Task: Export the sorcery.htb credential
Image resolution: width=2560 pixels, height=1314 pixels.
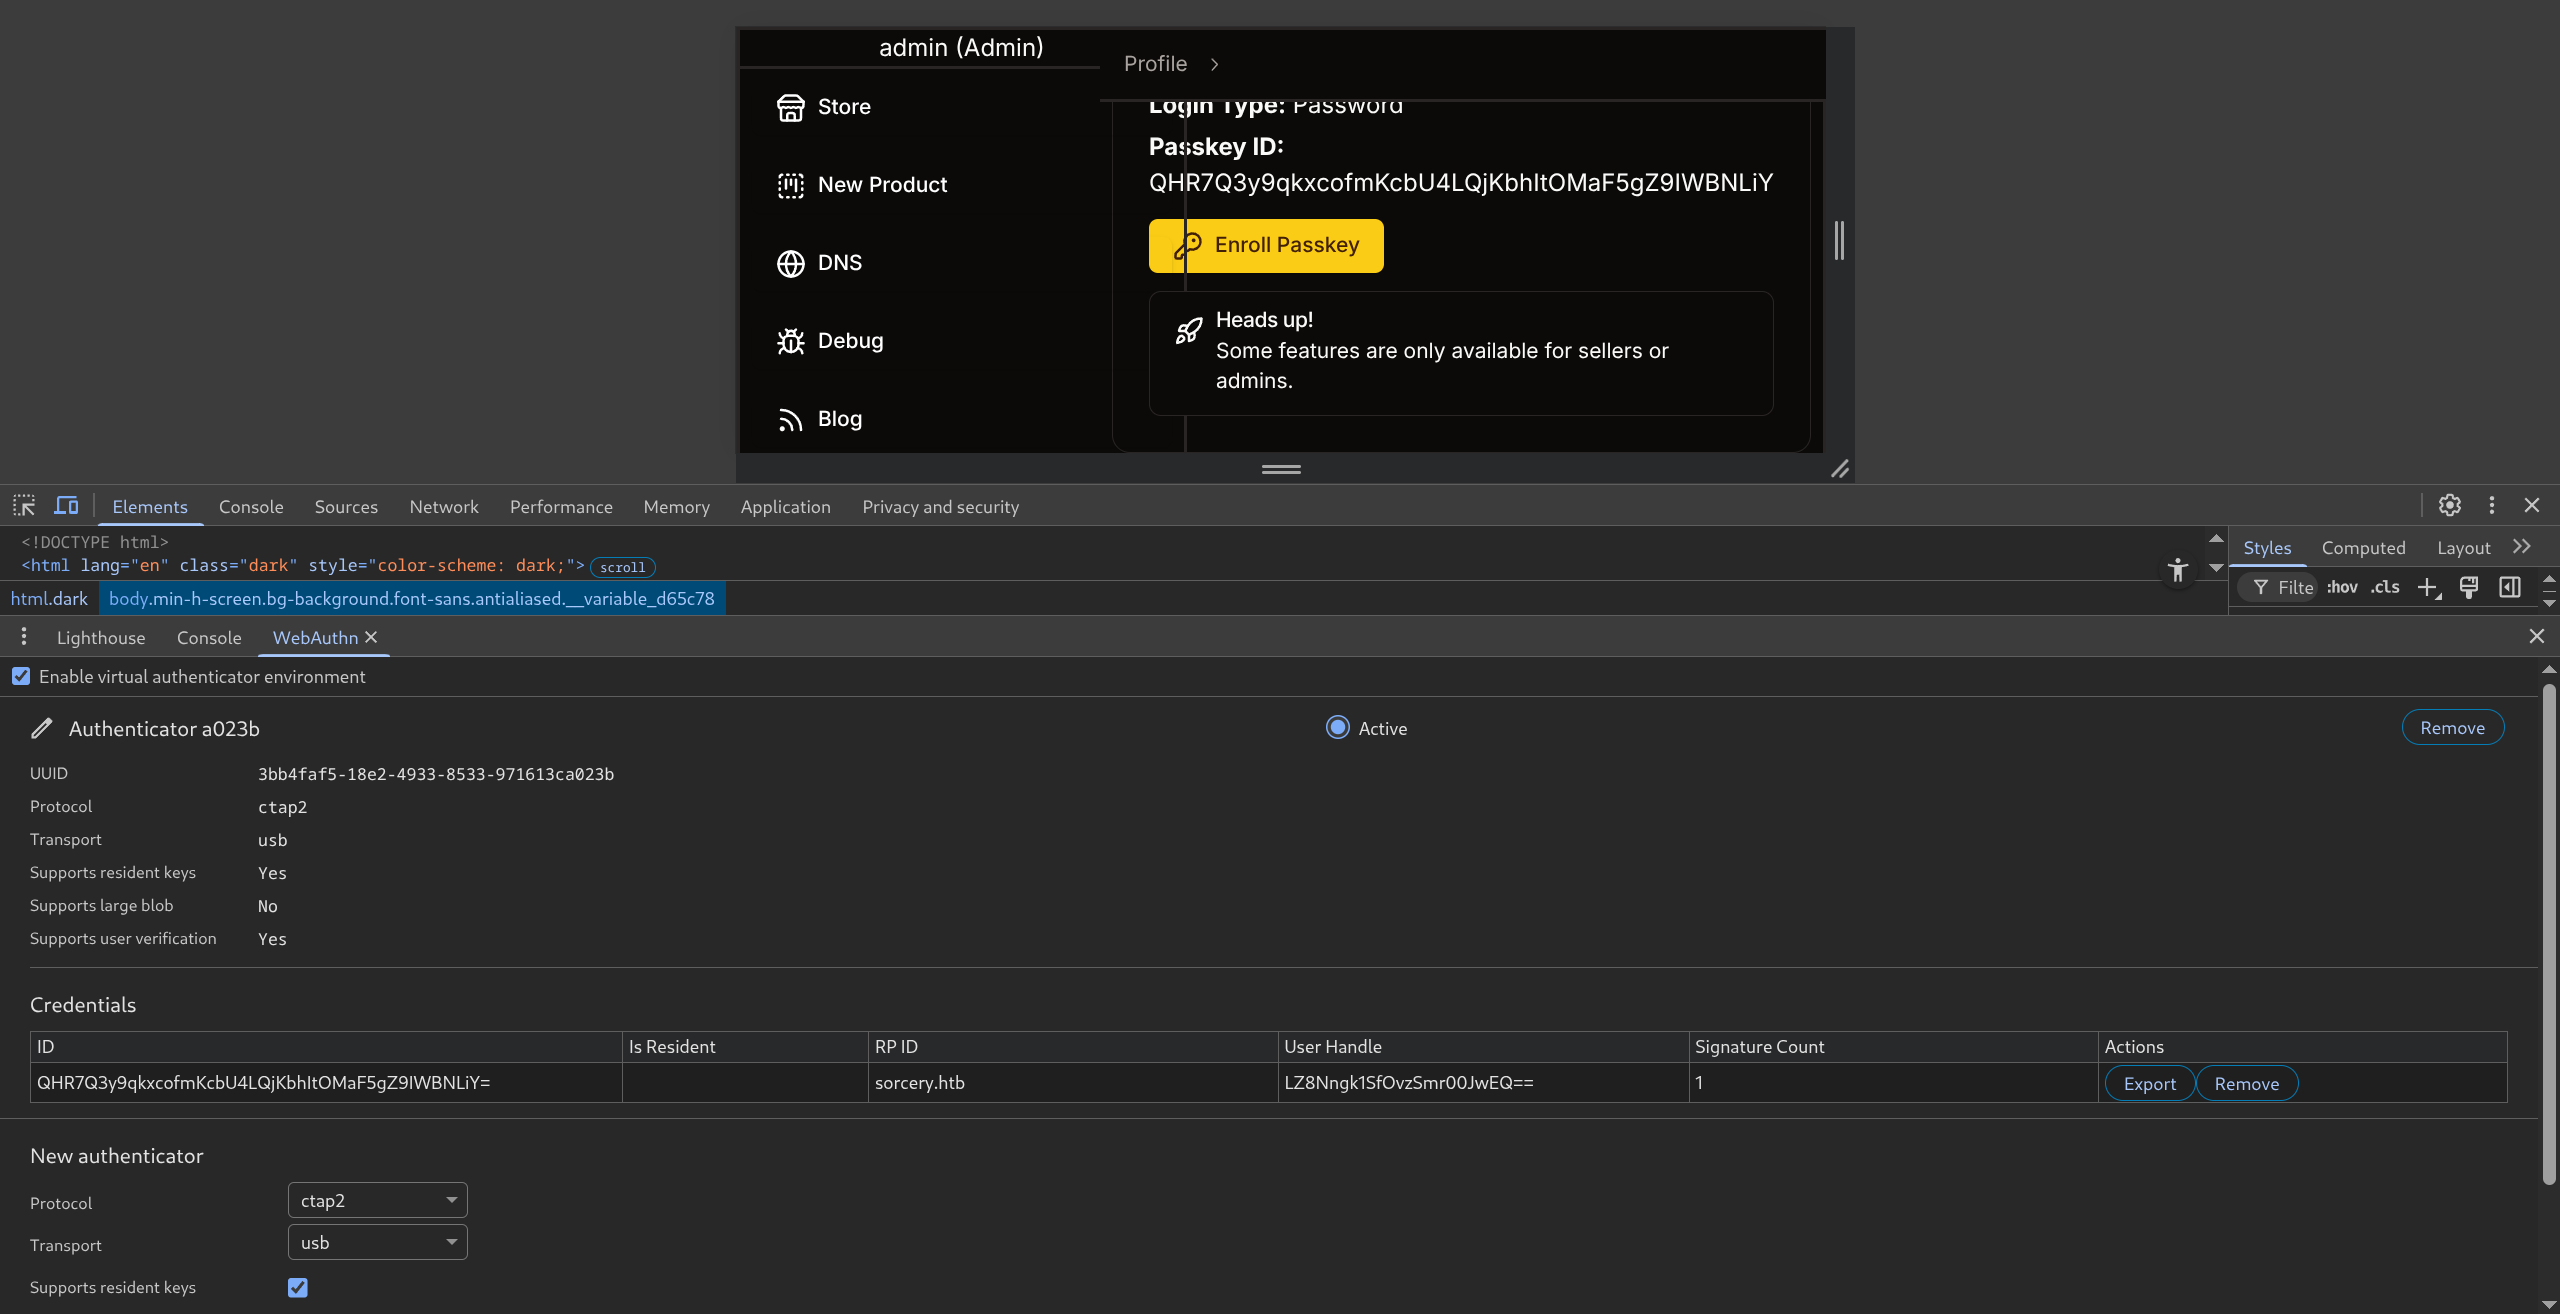Action: tap(2149, 1083)
